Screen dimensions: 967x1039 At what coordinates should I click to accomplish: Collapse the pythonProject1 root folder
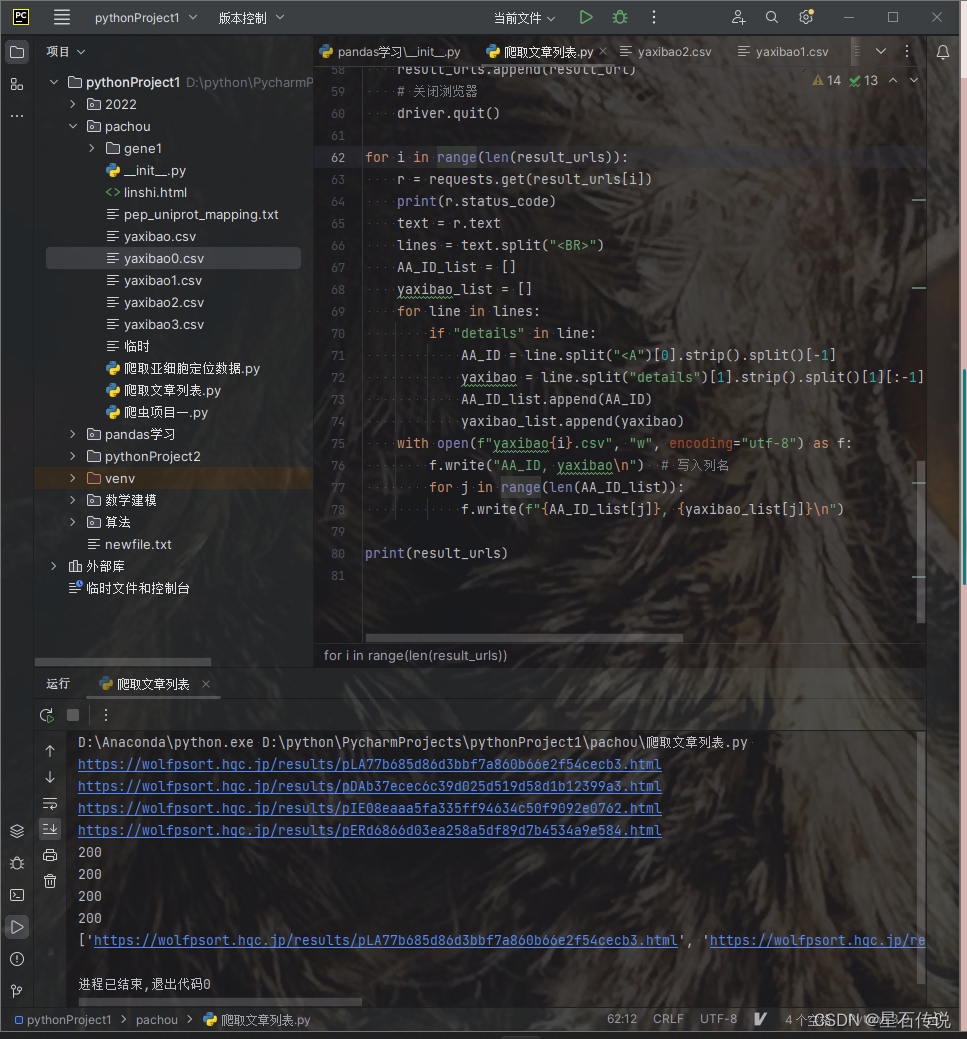[x=54, y=82]
